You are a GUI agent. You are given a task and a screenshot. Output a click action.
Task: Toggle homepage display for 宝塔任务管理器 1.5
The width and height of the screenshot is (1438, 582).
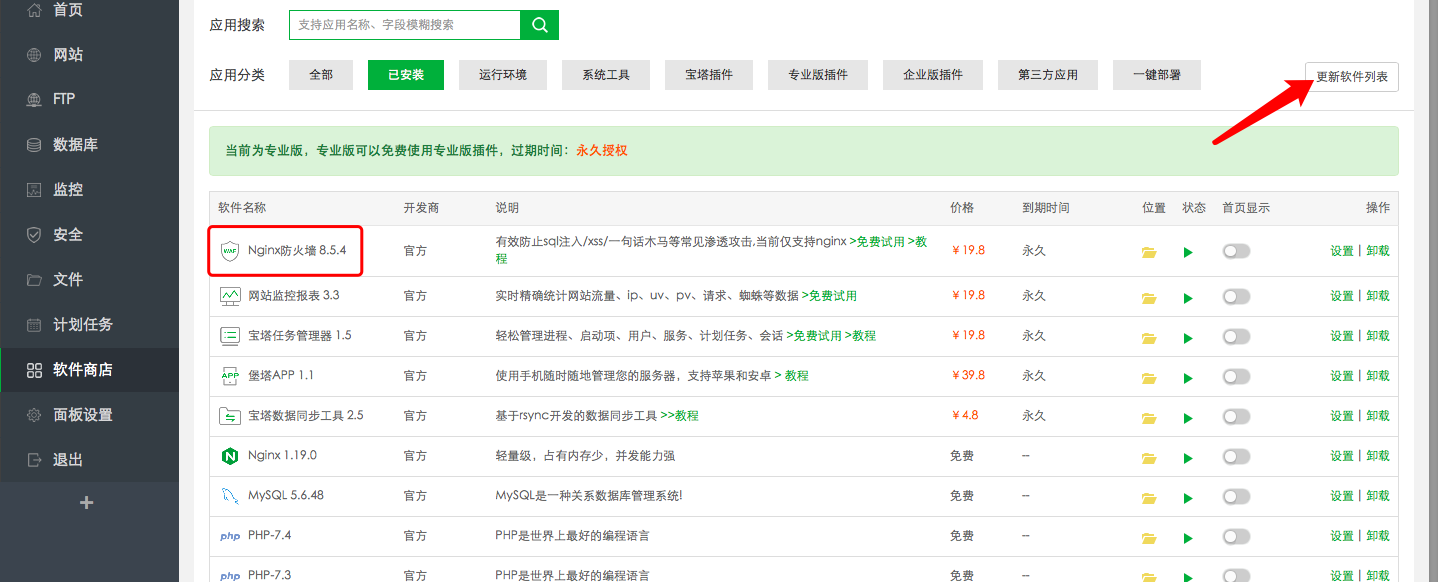pos(1236,336)
